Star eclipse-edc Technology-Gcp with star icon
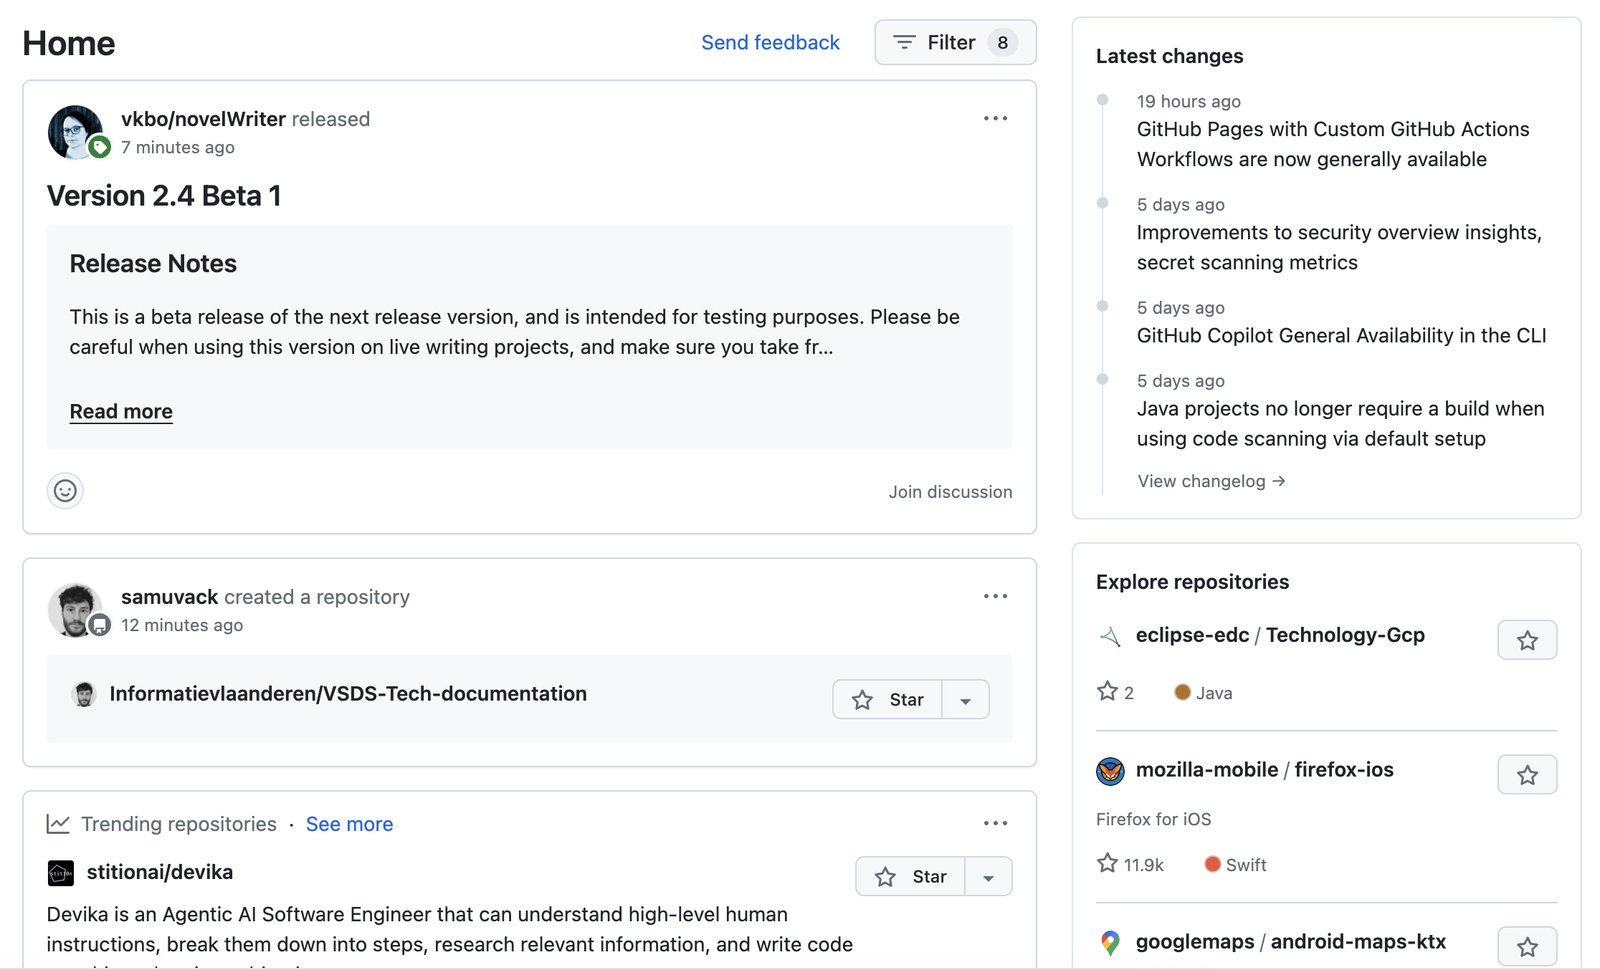 point(1527,640)
